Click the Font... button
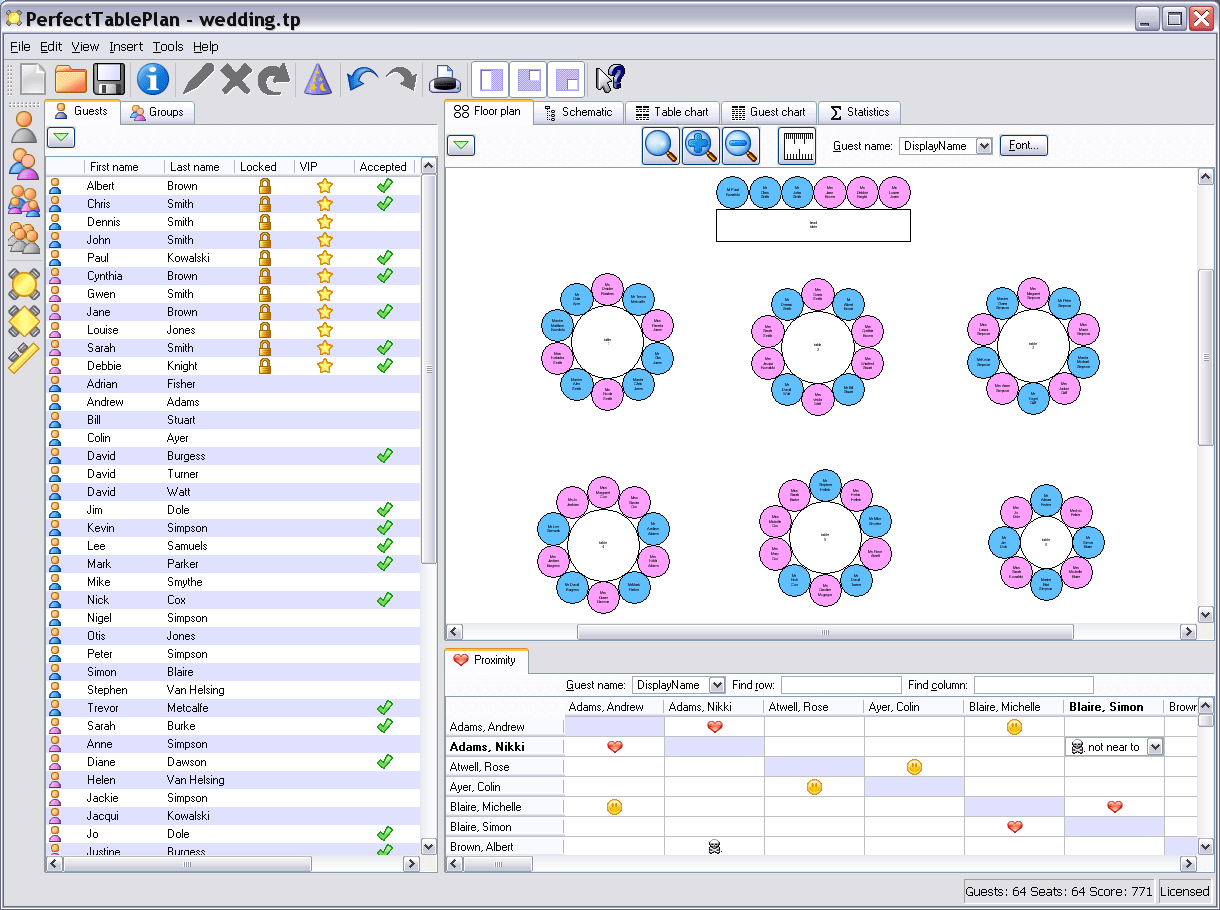This screenshot has height=910, width=1220. point(1023,146)
